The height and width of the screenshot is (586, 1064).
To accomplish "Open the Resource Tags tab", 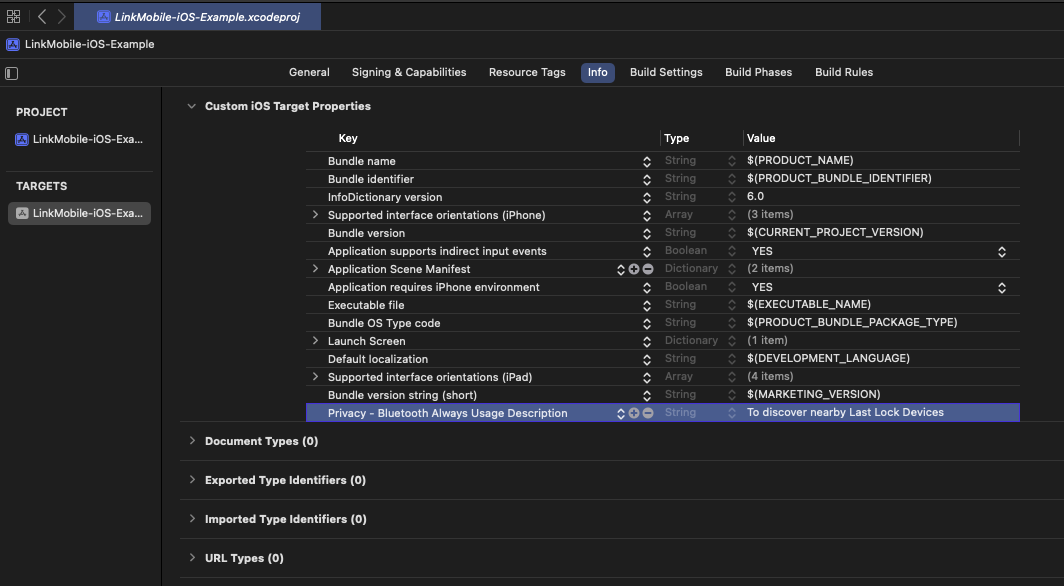I will click(527, 73).
